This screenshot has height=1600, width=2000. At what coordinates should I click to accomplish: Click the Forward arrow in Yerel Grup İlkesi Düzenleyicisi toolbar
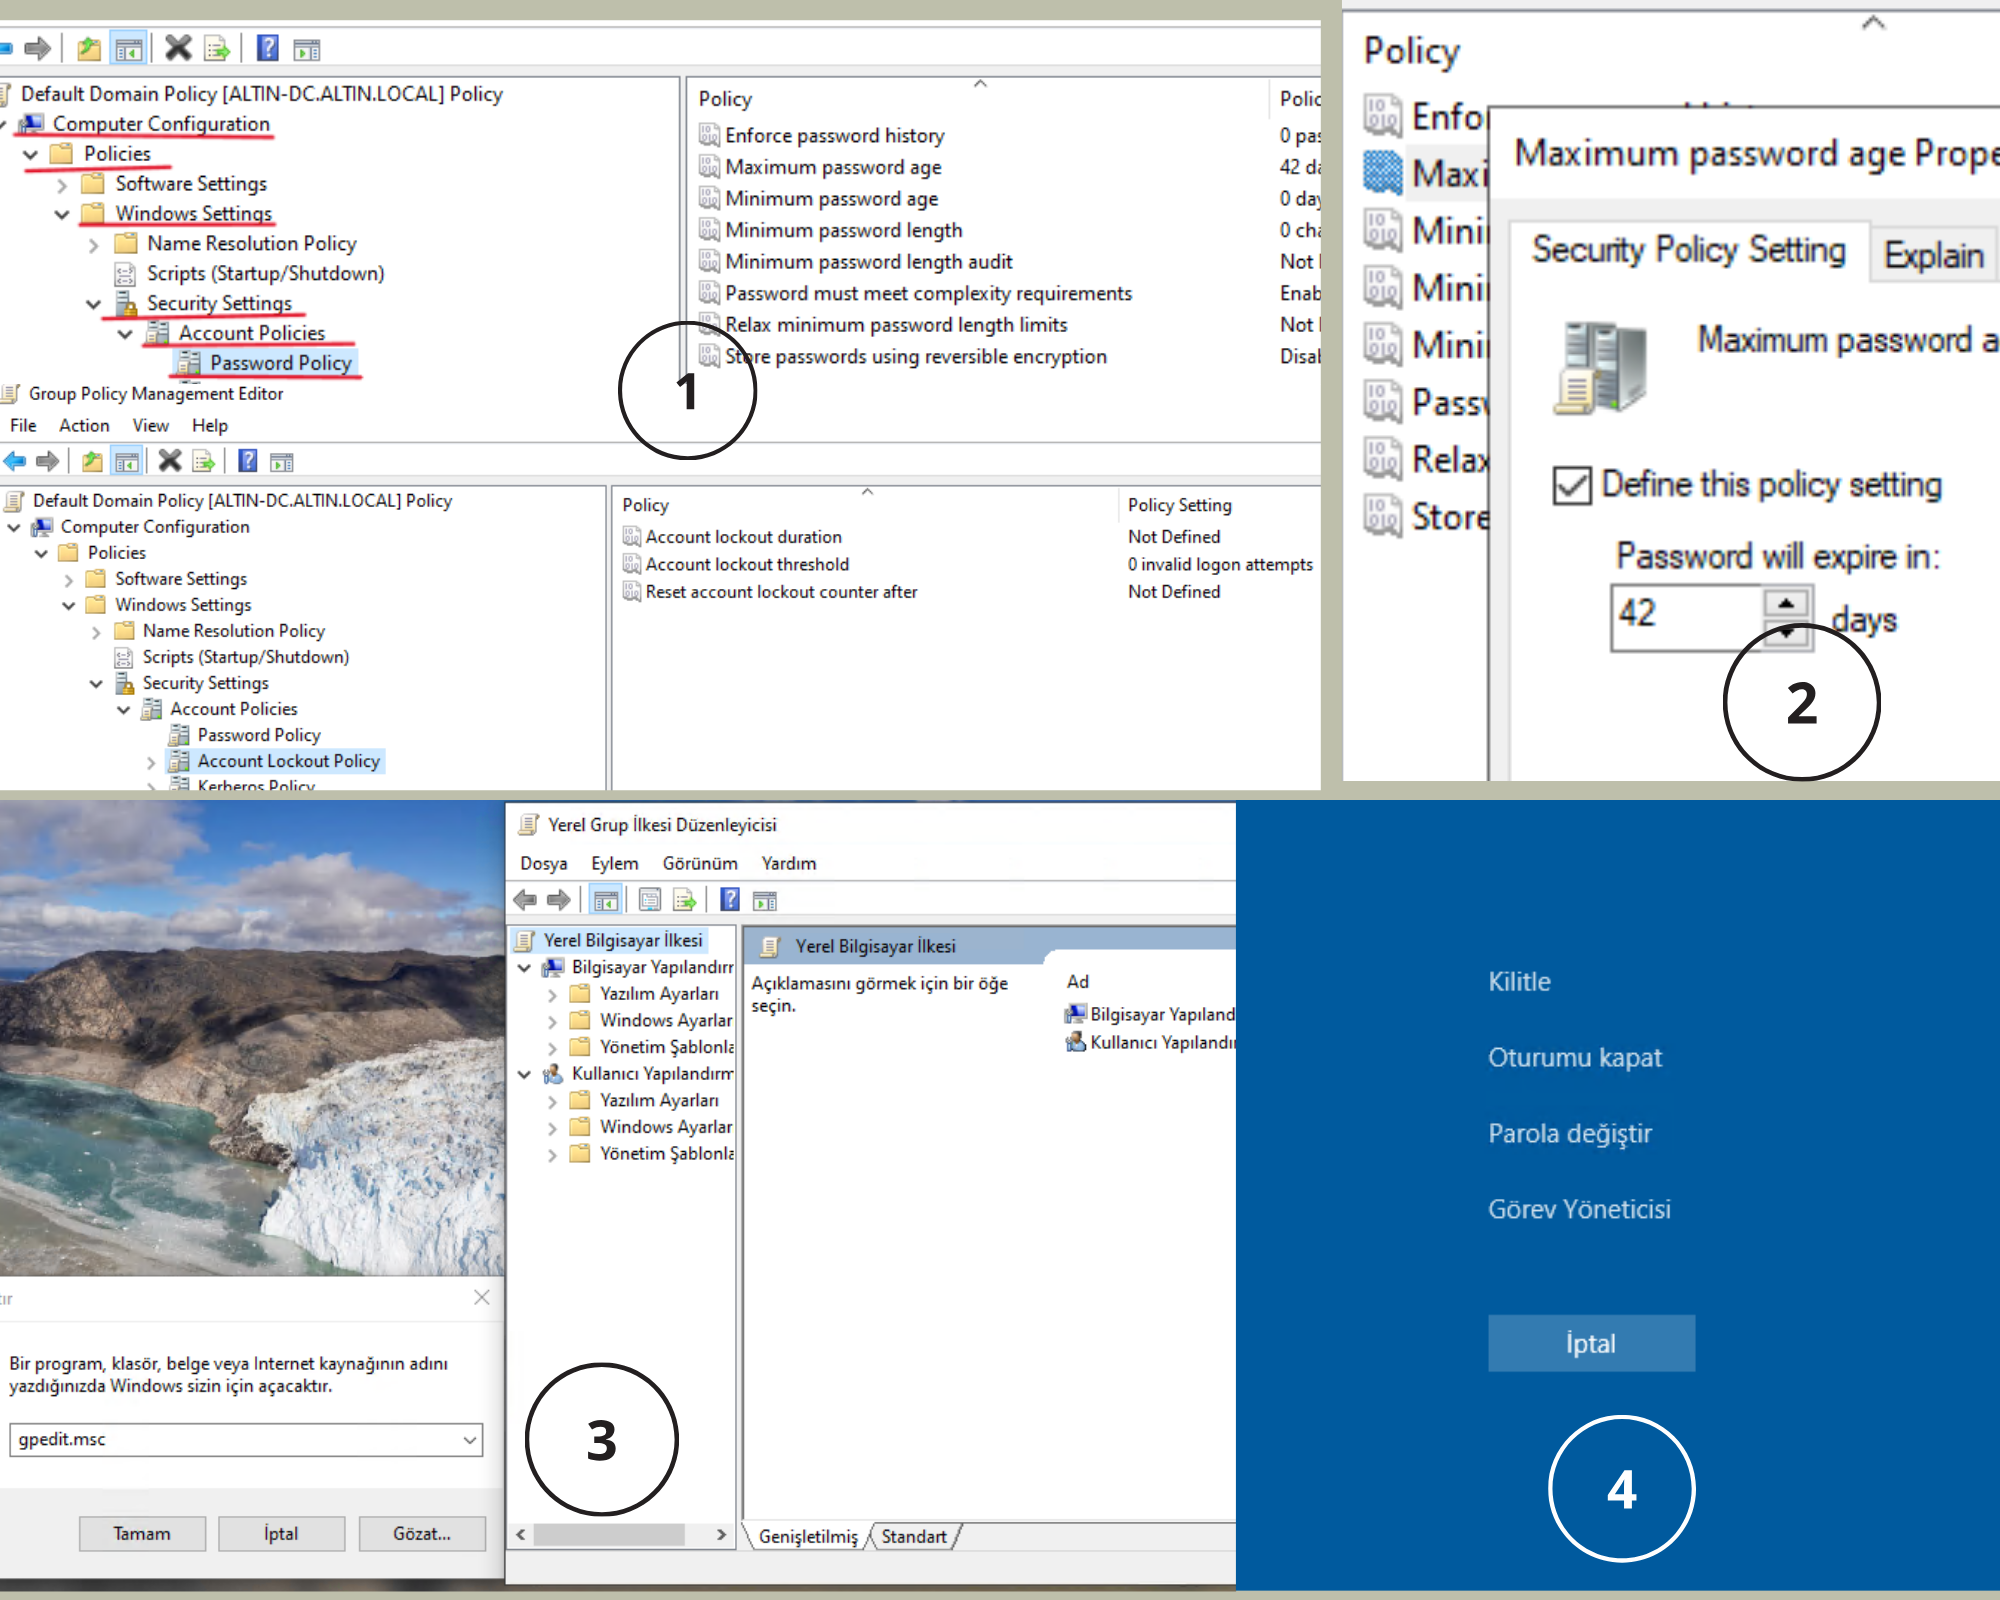tap(559, 900)
